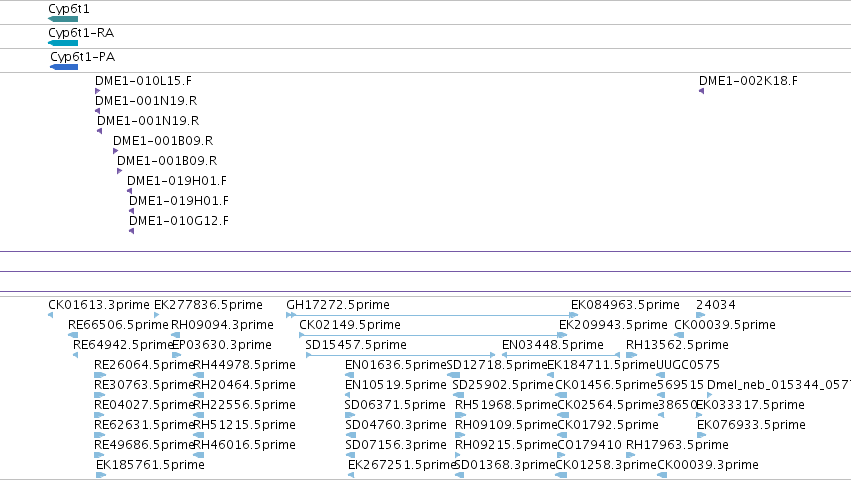Viewport: 851px width, 480px height.
Task: Open the SD06371.5prime EST
Action: pyautogui.click(x=395, y=406)
